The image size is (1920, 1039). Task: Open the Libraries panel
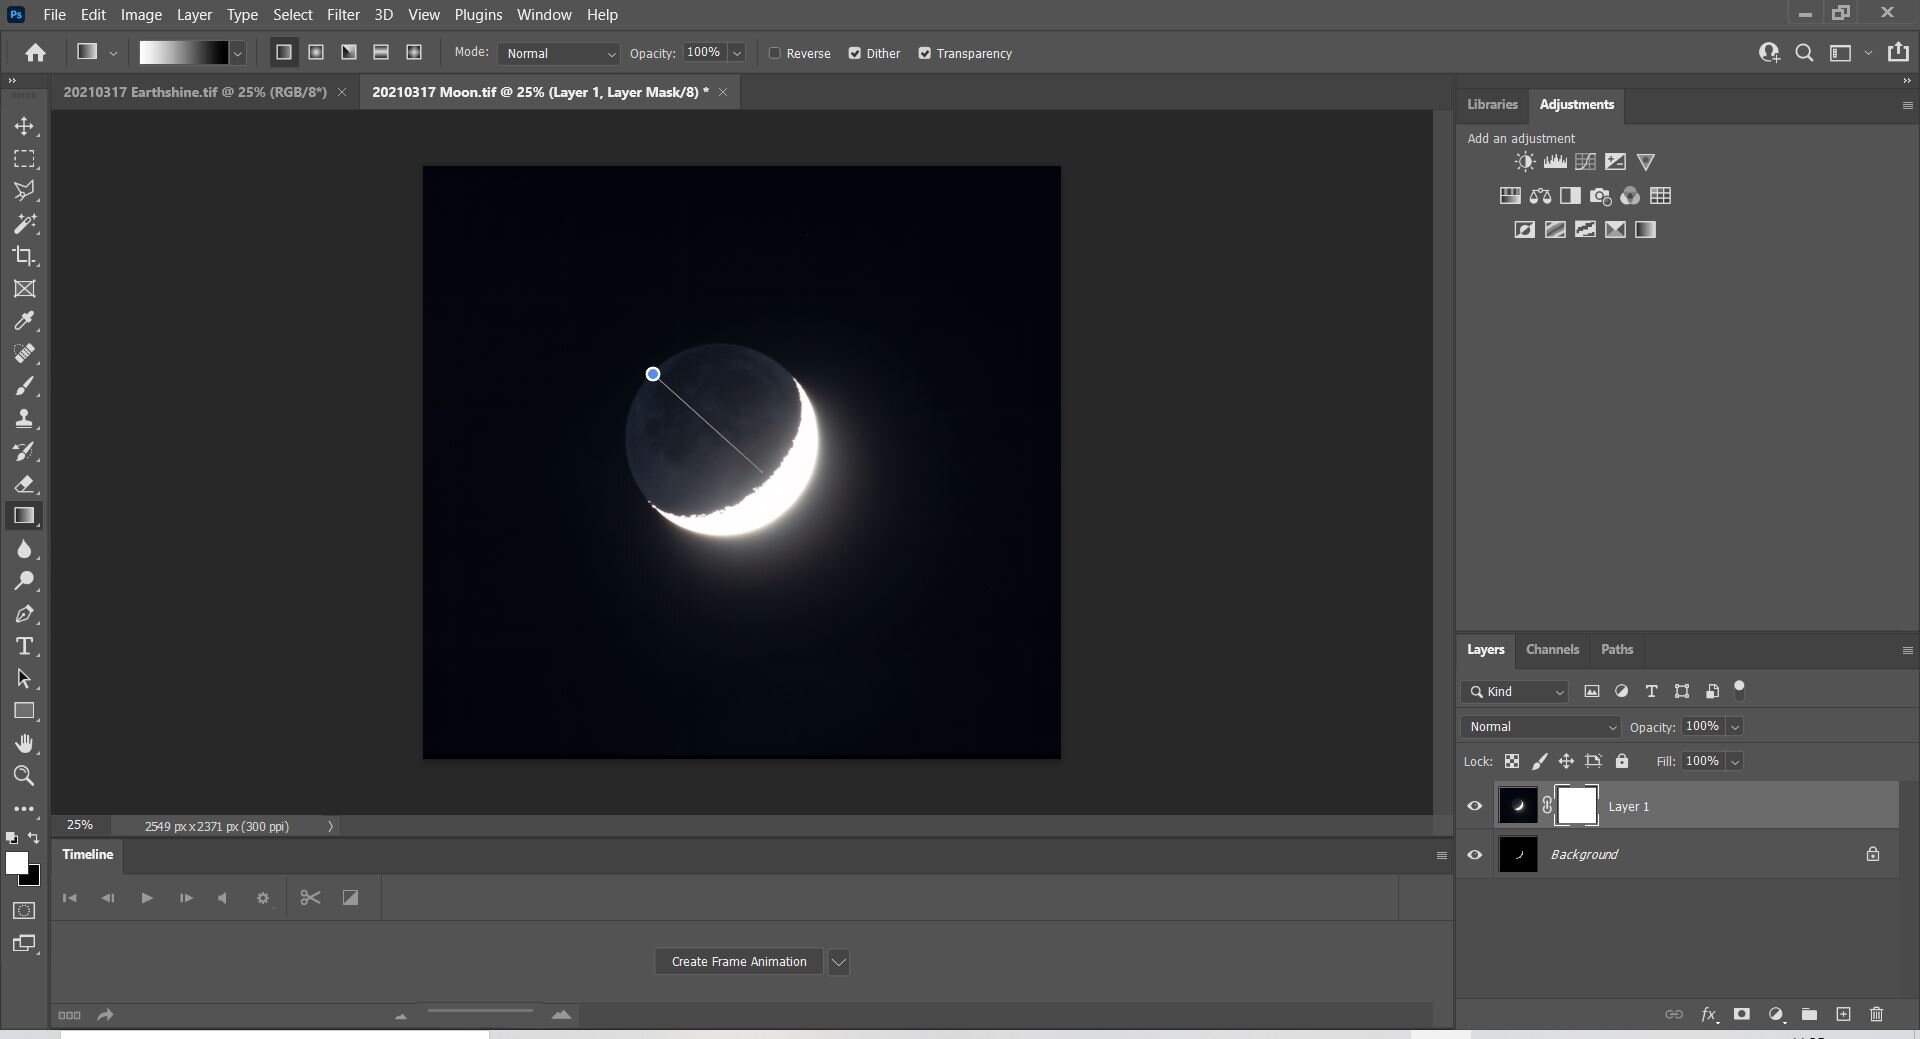click(x=1492, y=104)
